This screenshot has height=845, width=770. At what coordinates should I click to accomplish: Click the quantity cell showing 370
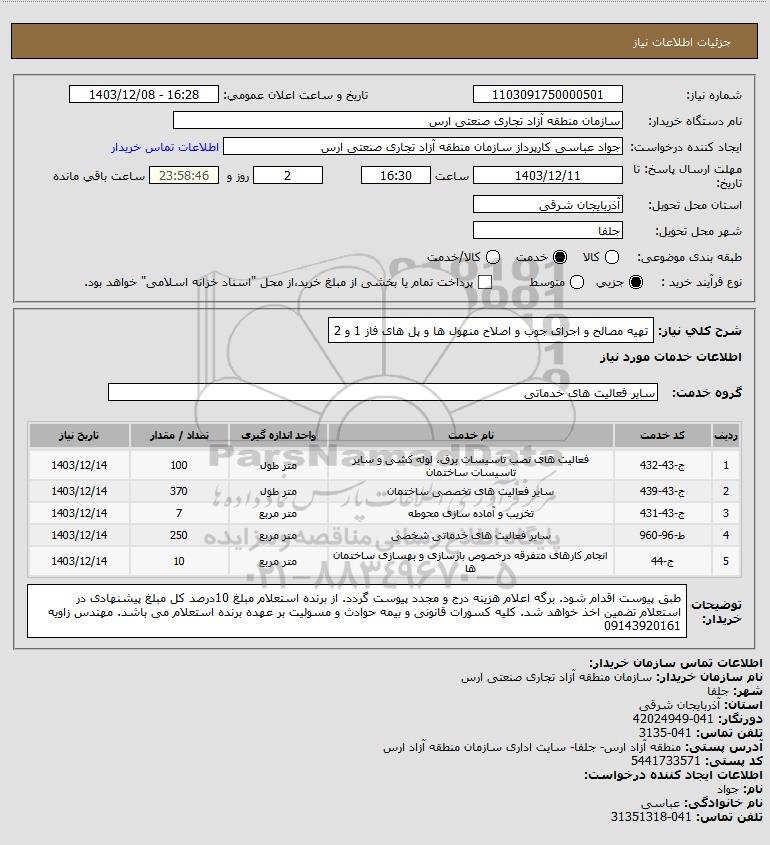[179, 491]
